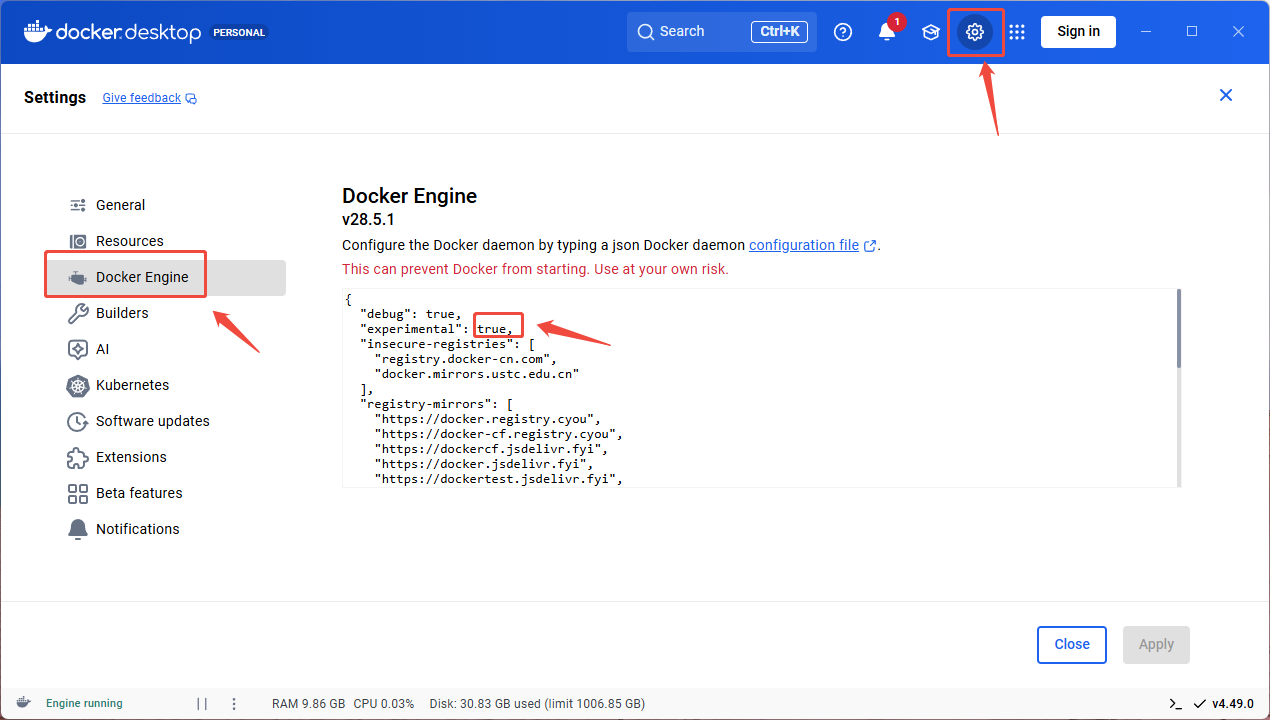Click the JSON editor scrollbar thumb

coord(1179,328)
